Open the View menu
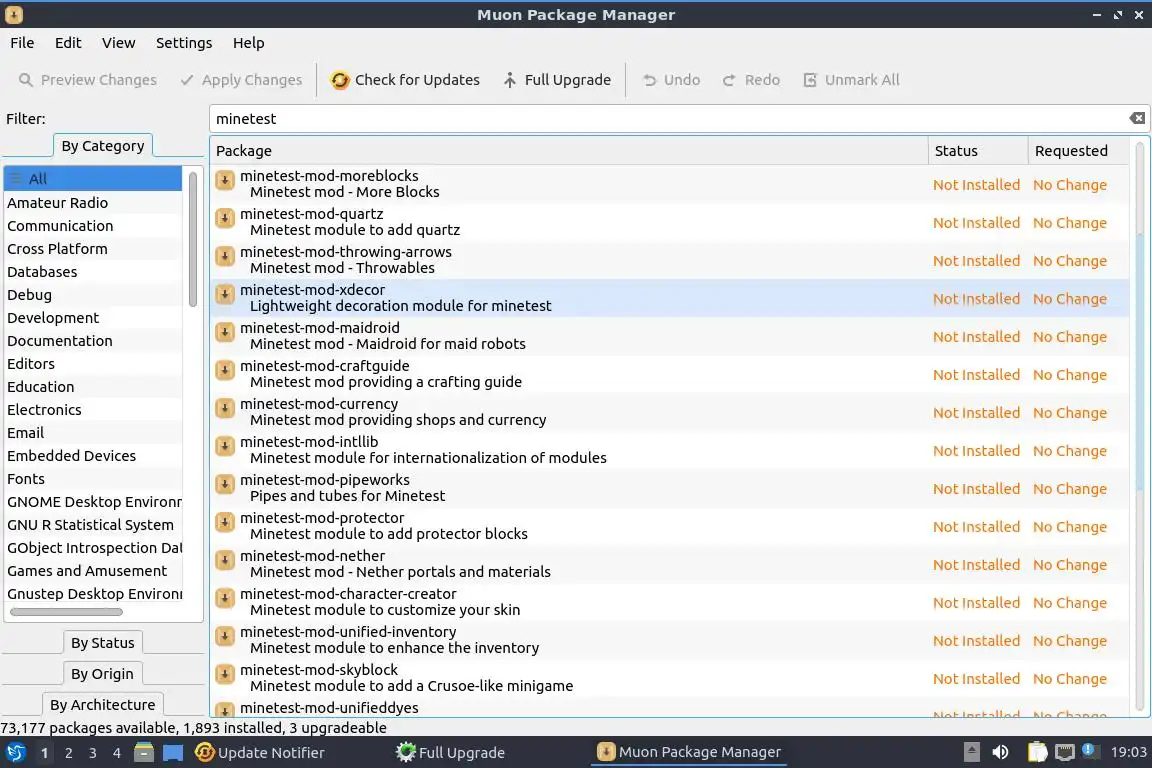 (x=118, y=43)
